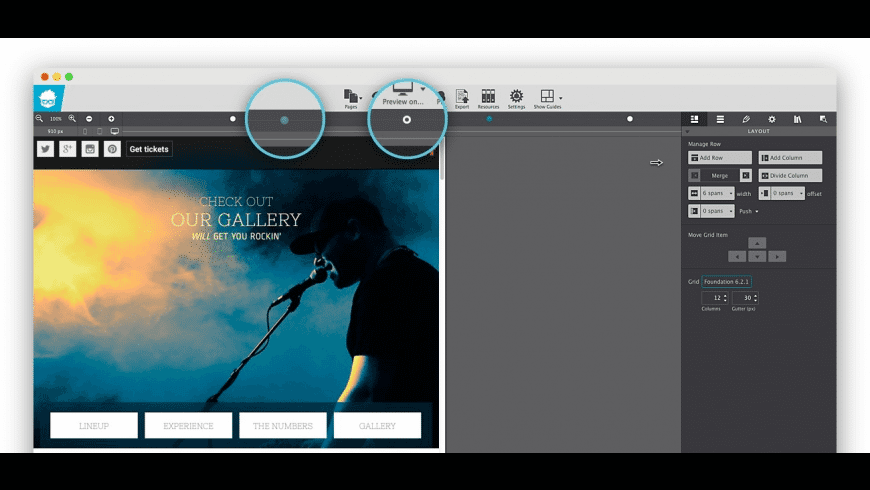Image resolution: width=870 pixels, height=490 pixels.
Task: Click THE NUMBERS navigation button
Action: [283, 426]
